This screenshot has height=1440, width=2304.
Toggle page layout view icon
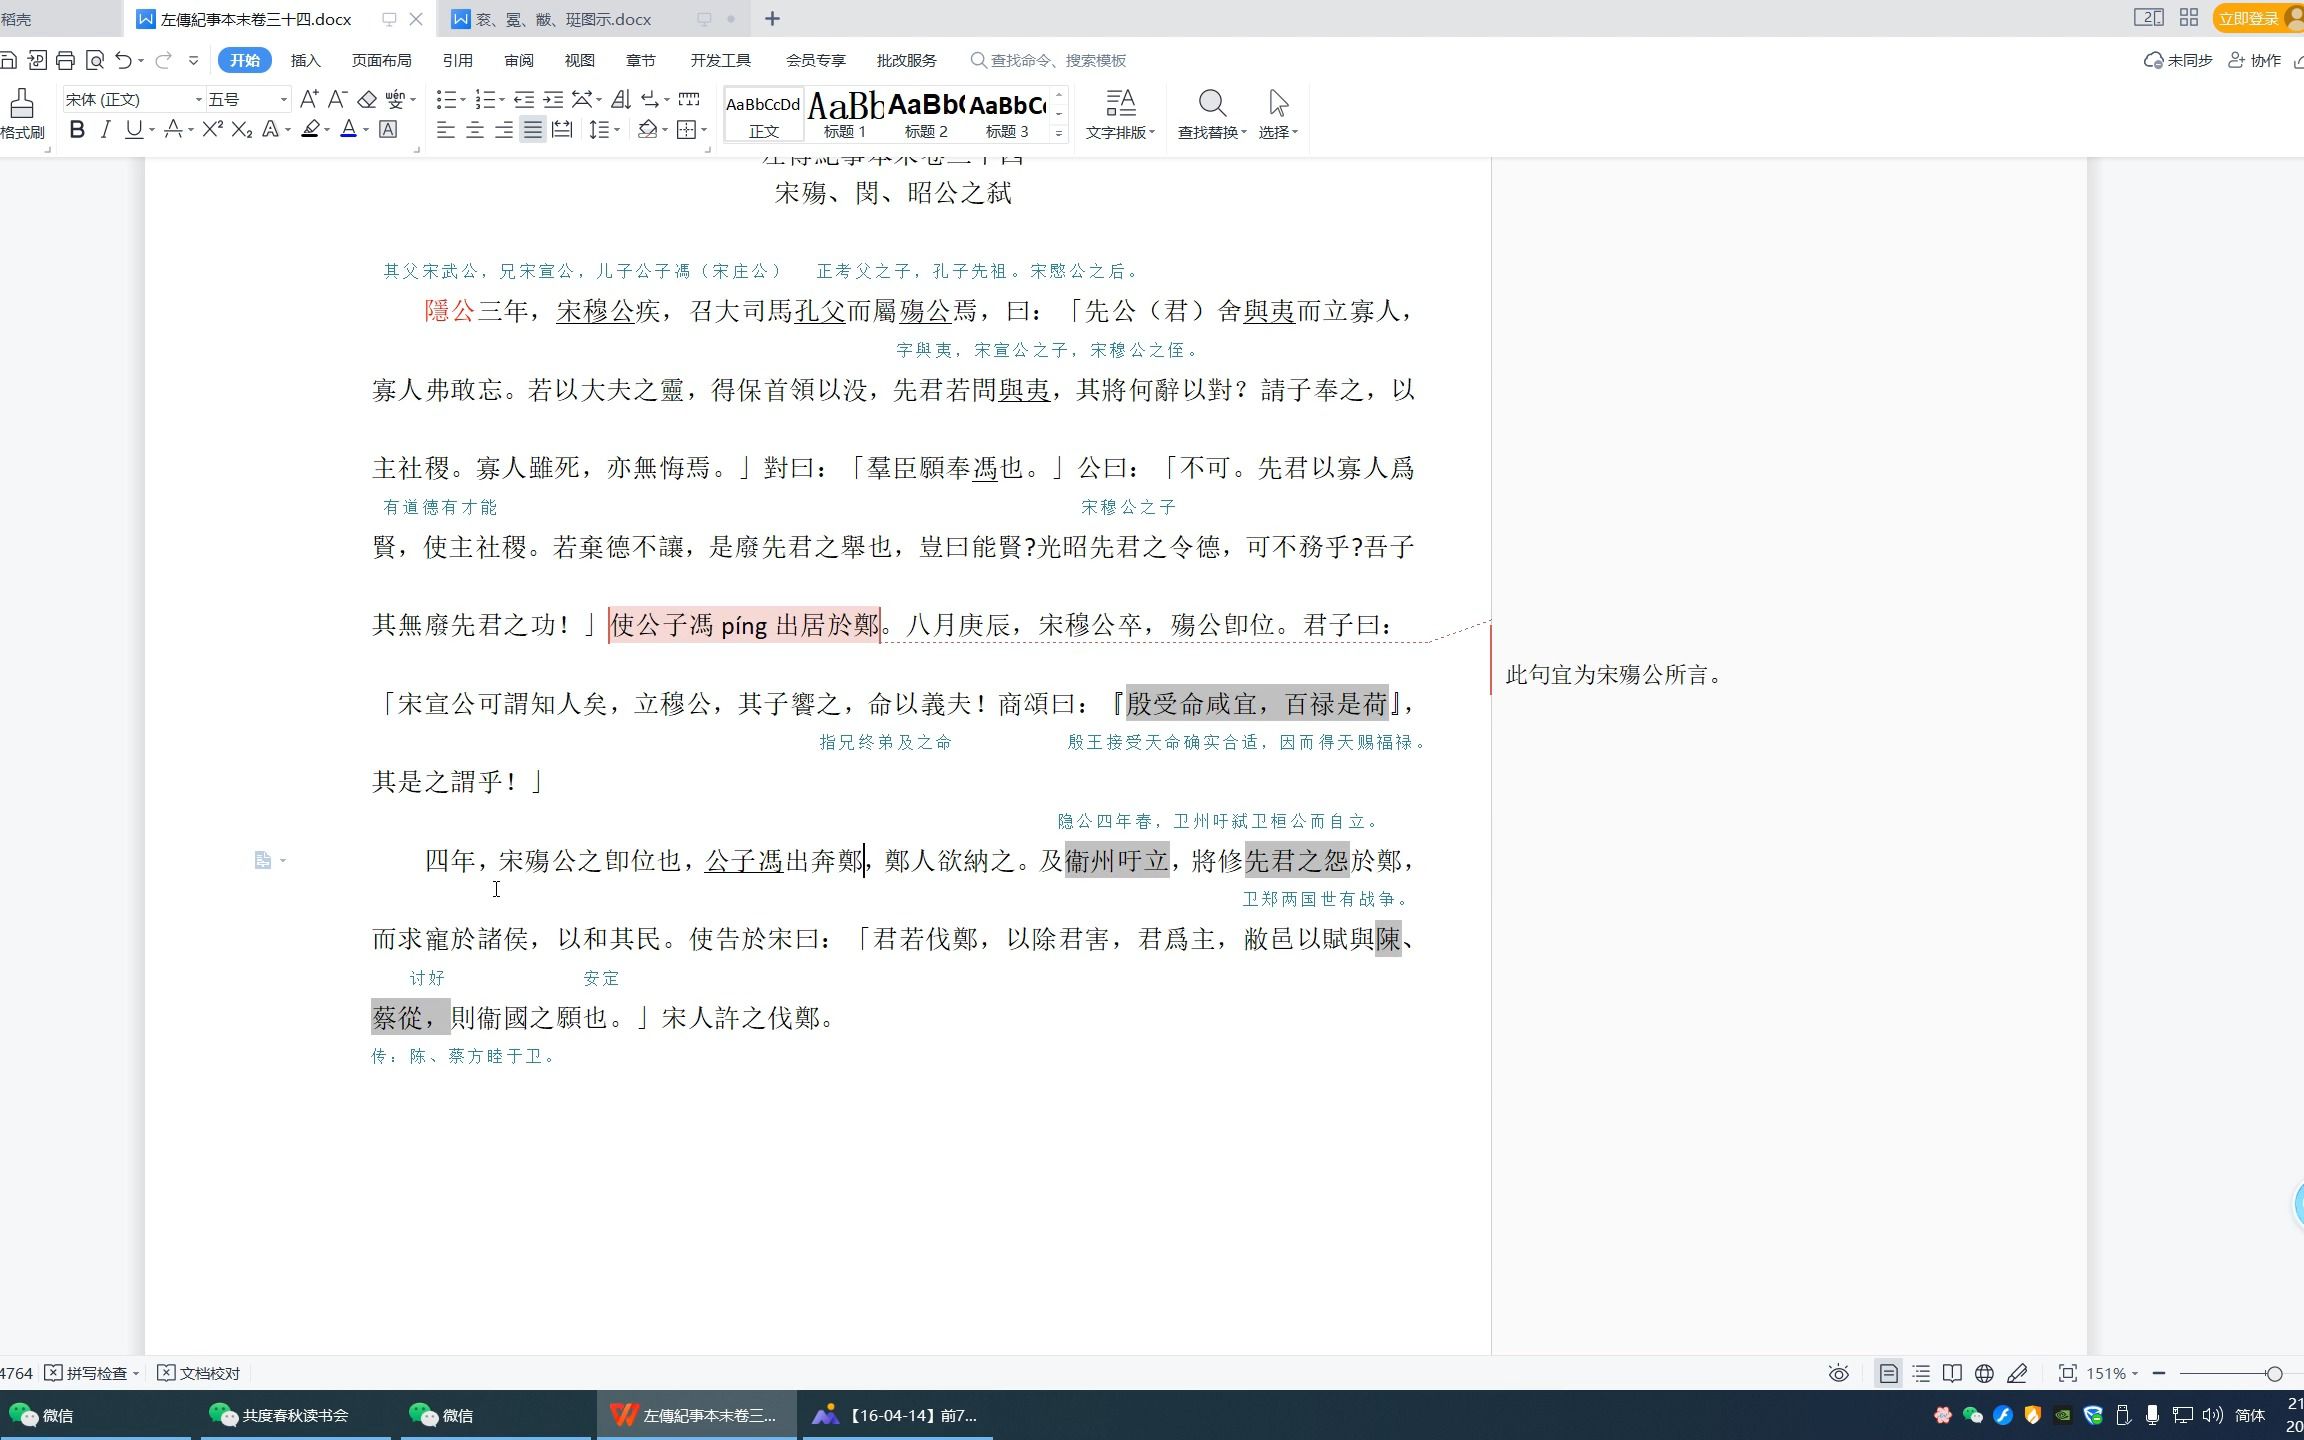coord(1888,1373)
